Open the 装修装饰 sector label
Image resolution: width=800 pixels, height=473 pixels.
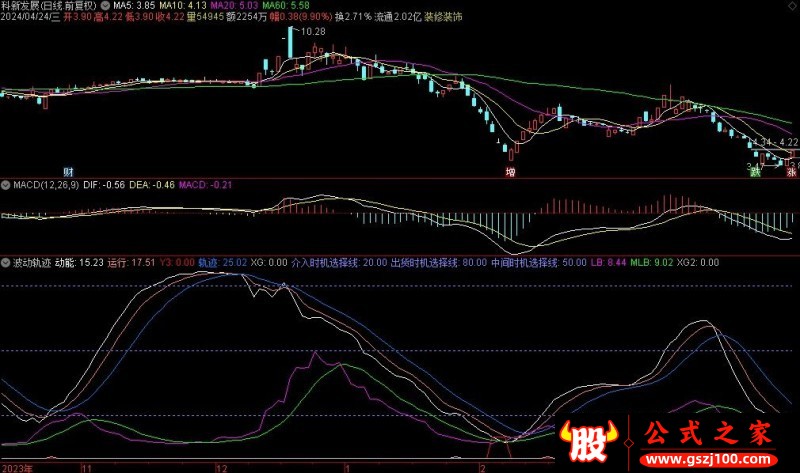(x=443, y=17)
